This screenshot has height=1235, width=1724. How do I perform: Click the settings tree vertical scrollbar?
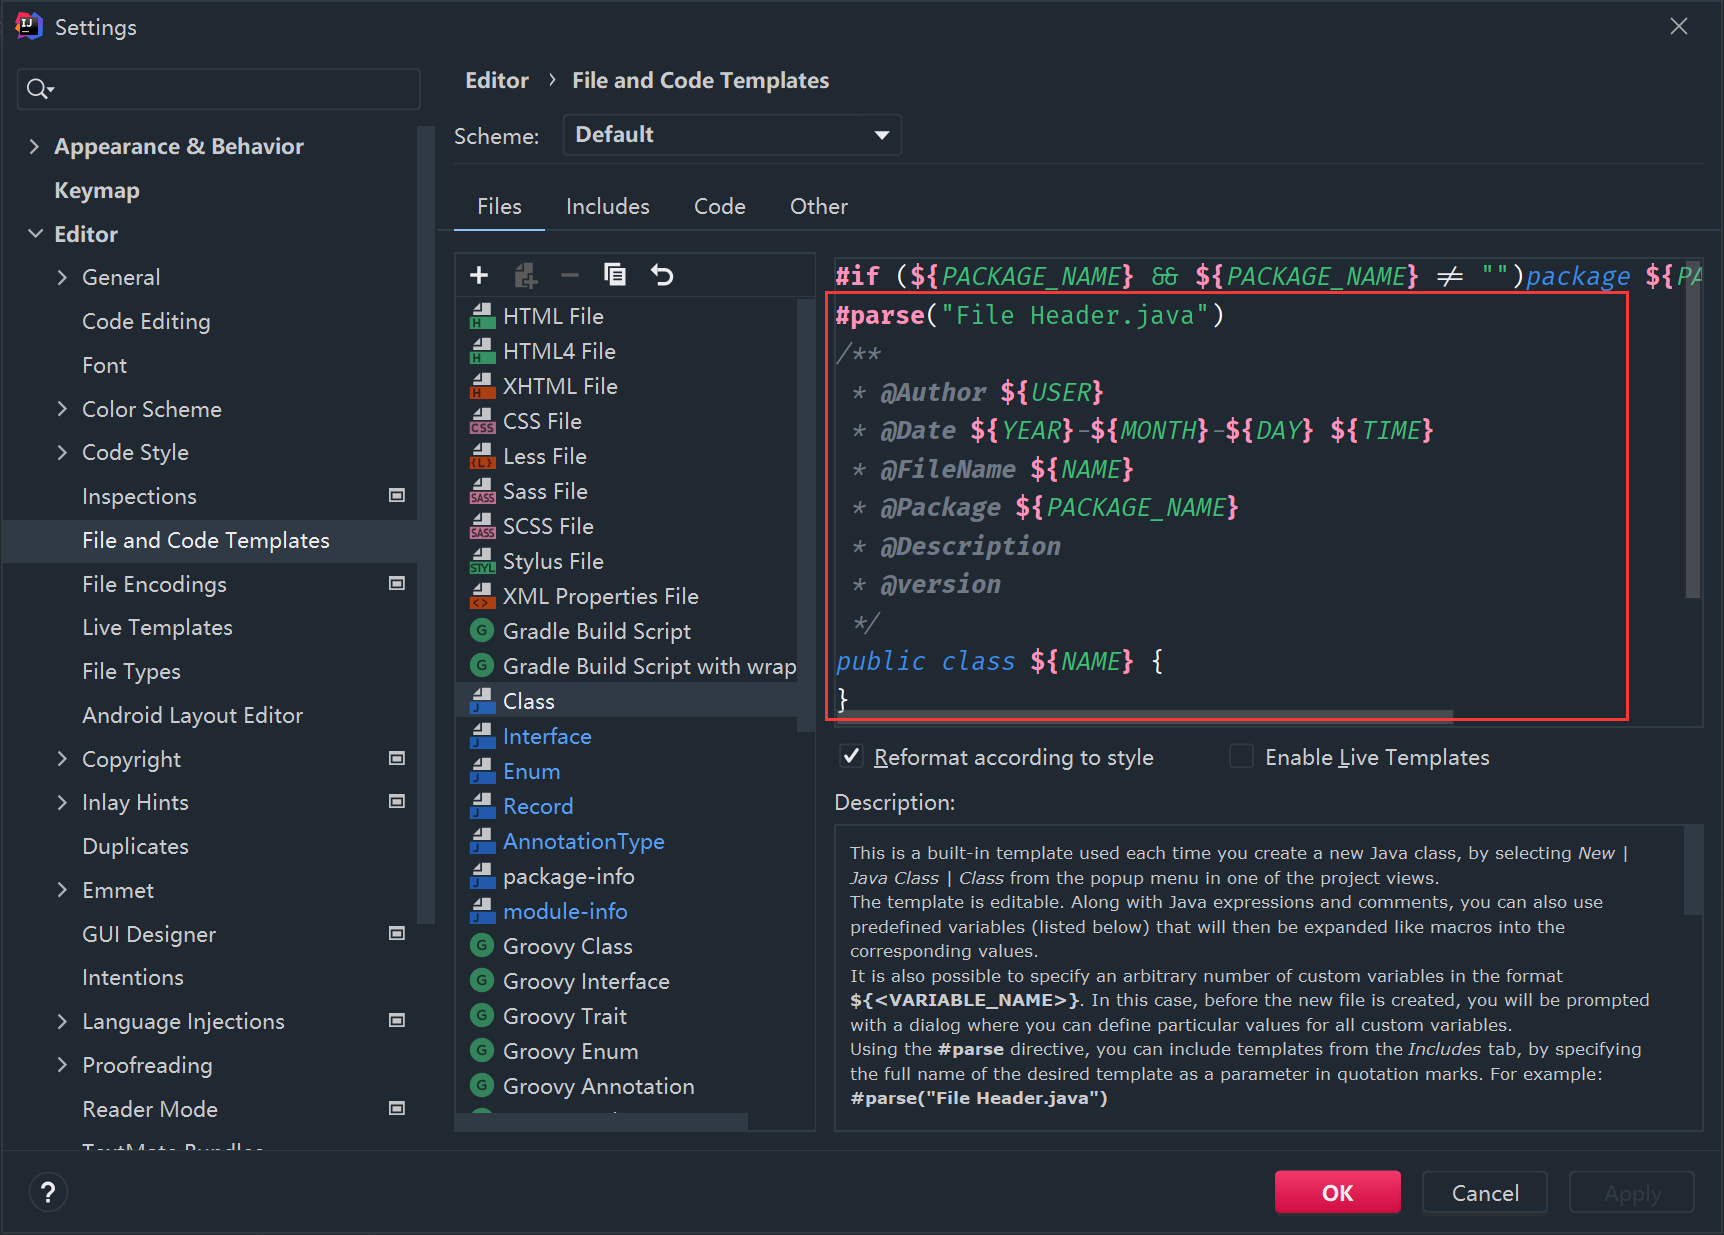click(426, 524)
